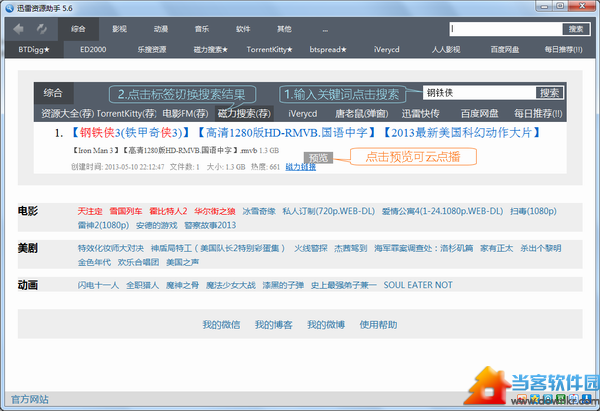The height and width of the screenshot is (411, 600).
Task: Open 警察故事2013 link
Action: 210,225
